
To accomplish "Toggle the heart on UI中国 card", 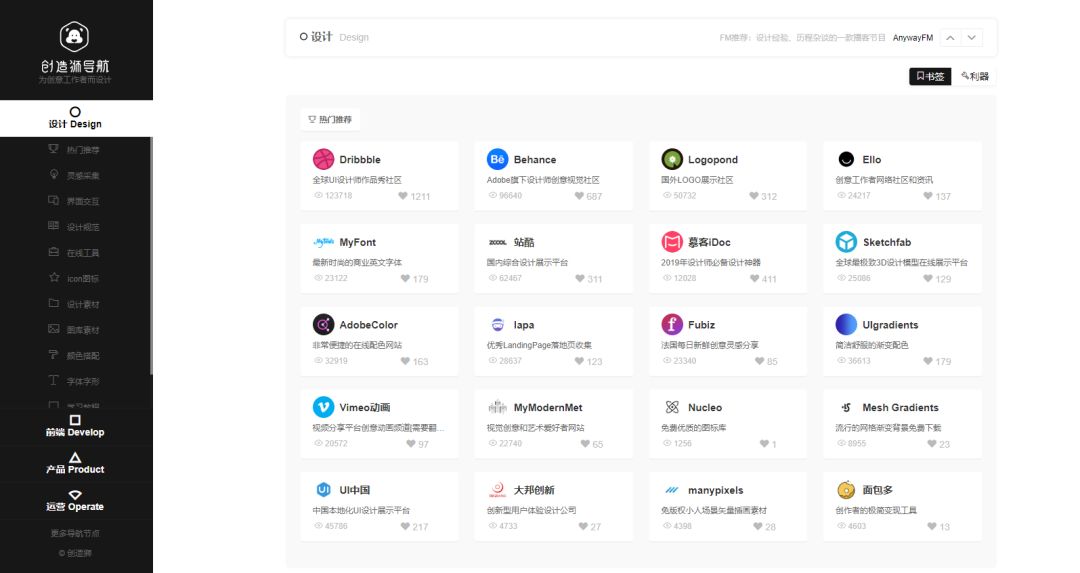I will pos(405,526).
